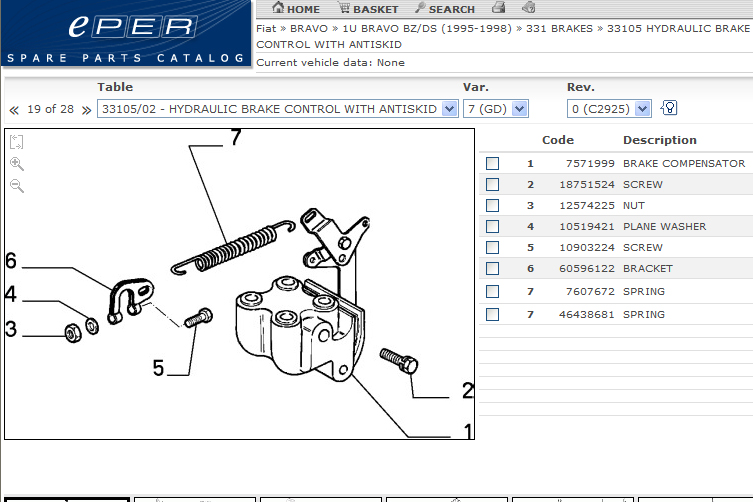Click the lightbulb icon beside Rev. dropdown
This screenshot has height=502, width=753.
point(669,108)
